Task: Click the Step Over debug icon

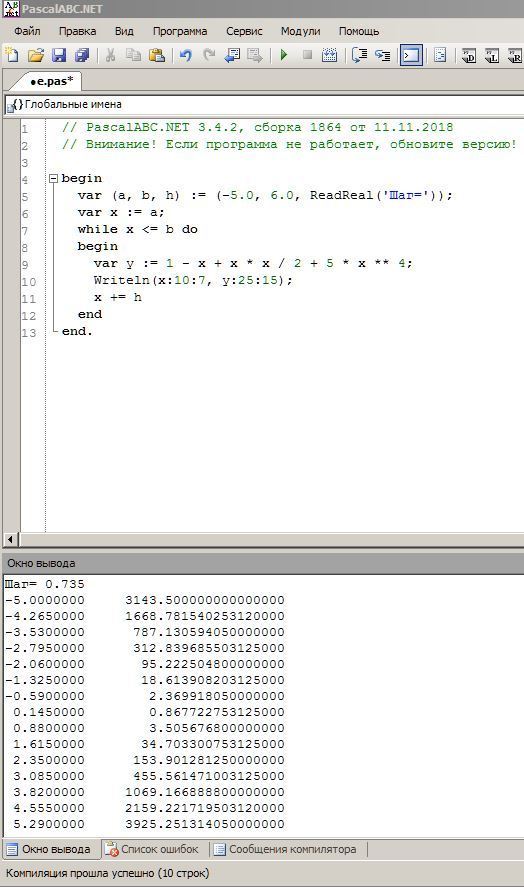Action: (x=359, y=55)
